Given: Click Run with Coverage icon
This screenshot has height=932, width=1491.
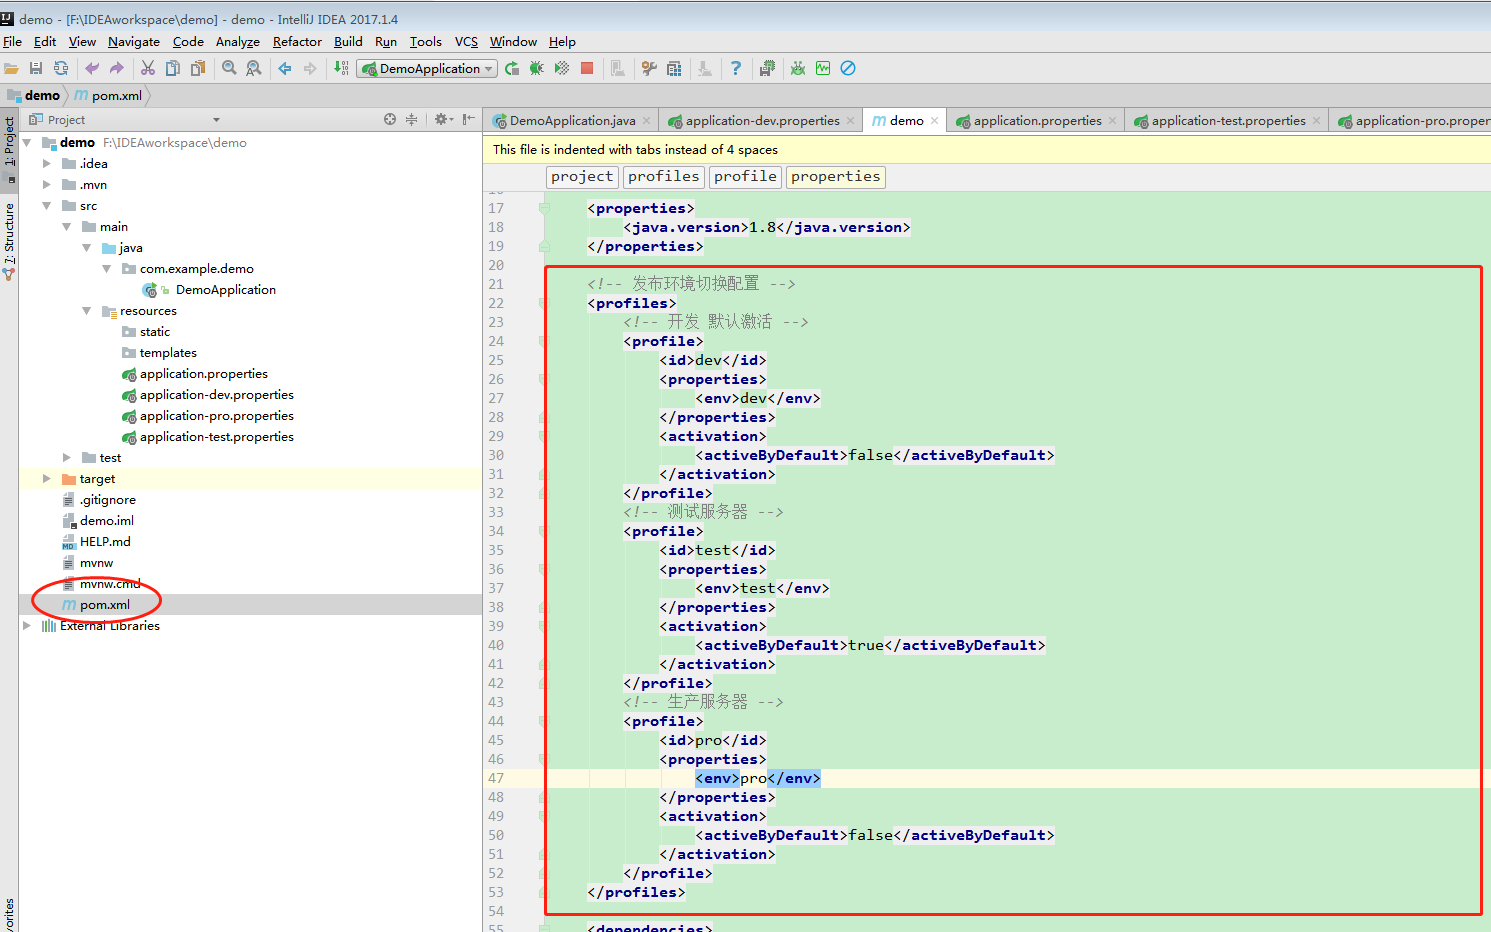Looking at the screenshot, I should [562, 68].
